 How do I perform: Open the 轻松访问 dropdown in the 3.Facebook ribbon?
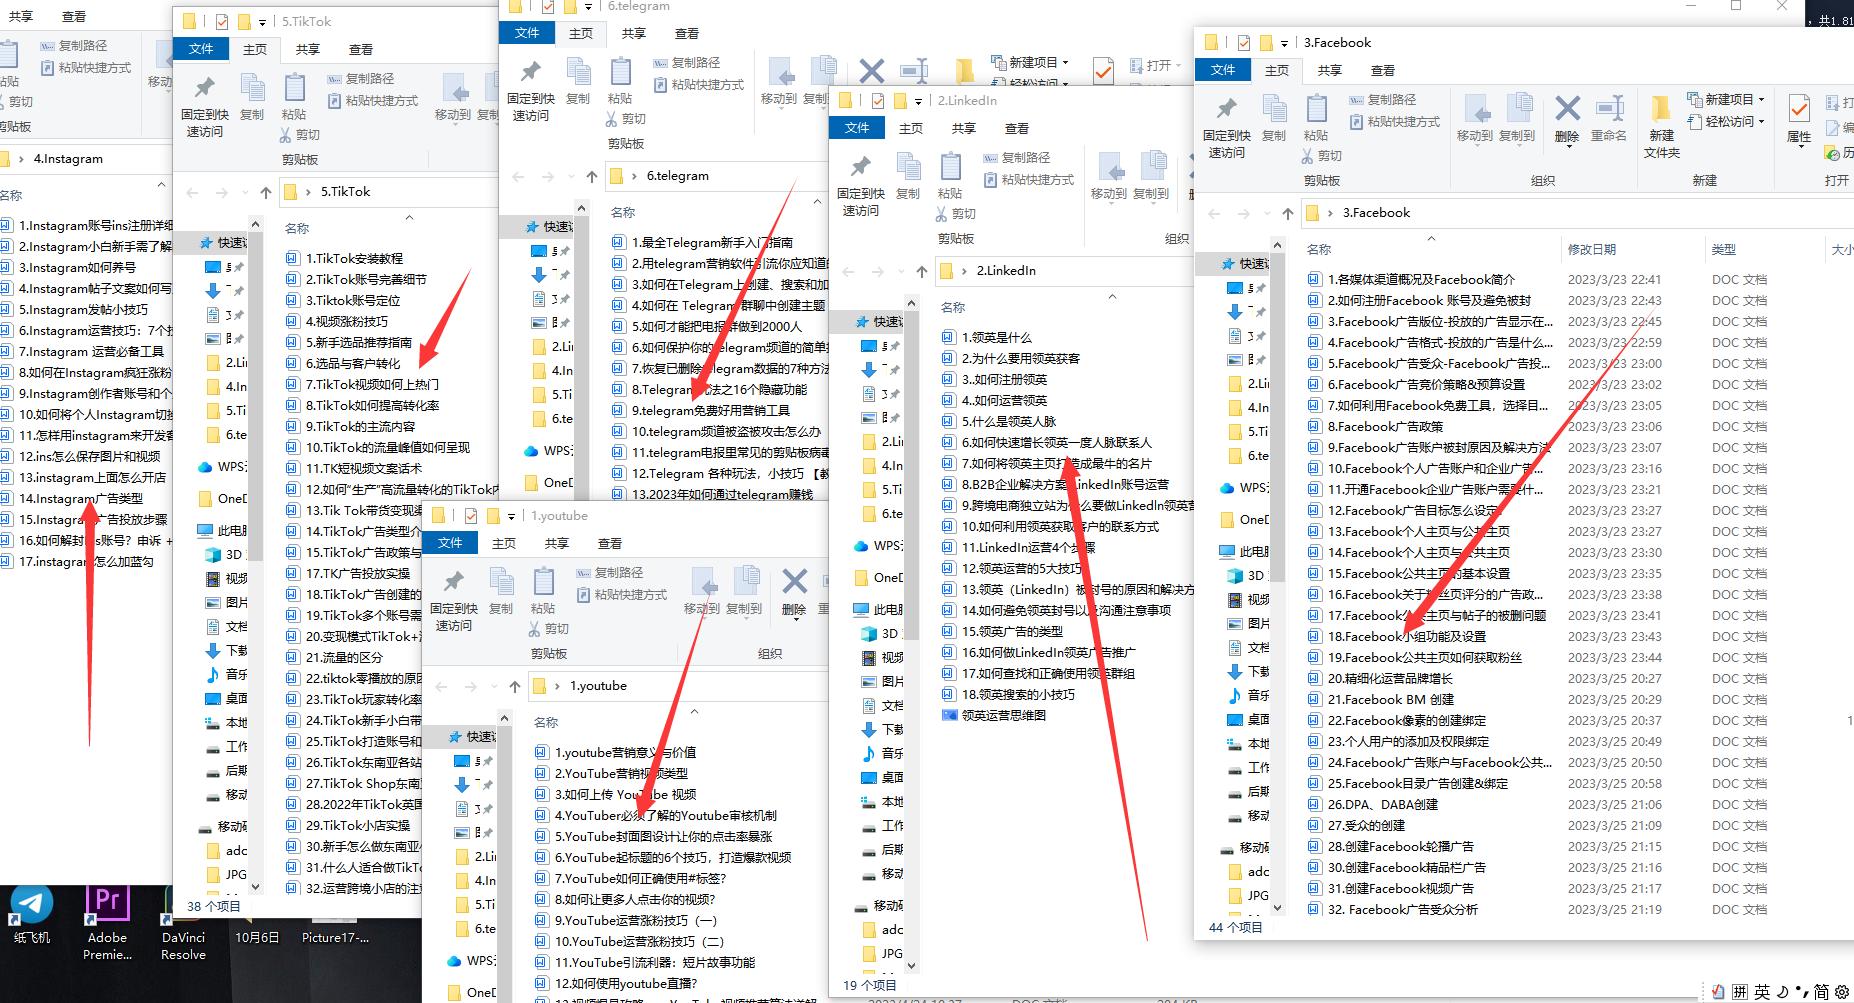[x=1726, y=122]
